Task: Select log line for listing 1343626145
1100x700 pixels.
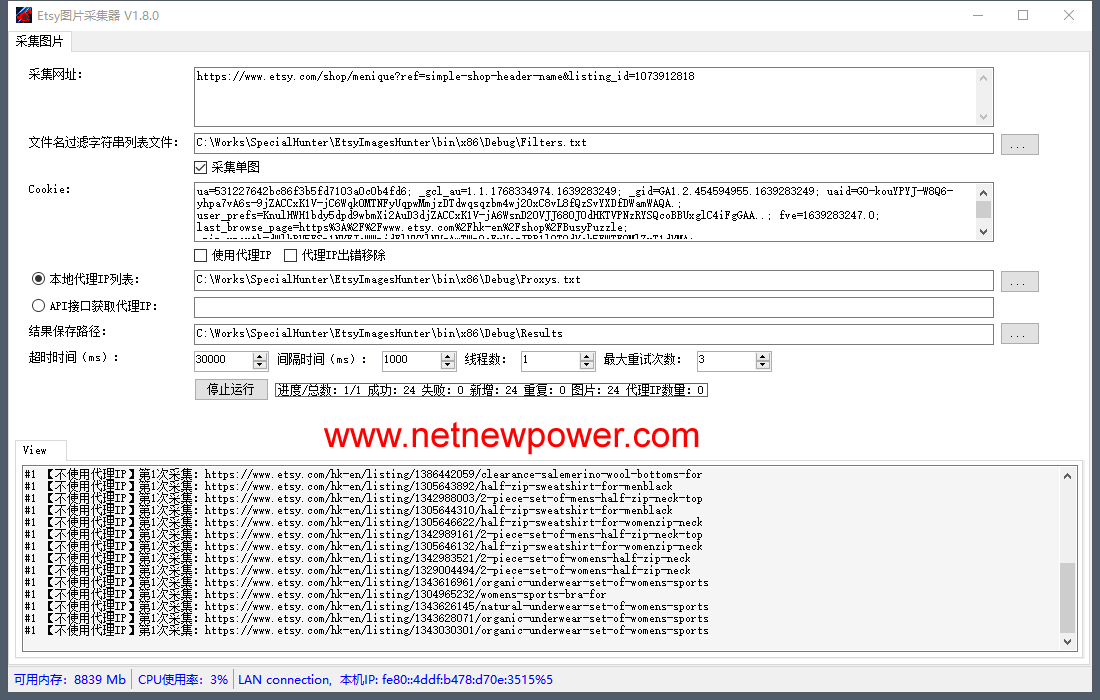Action: pos(366,607)
